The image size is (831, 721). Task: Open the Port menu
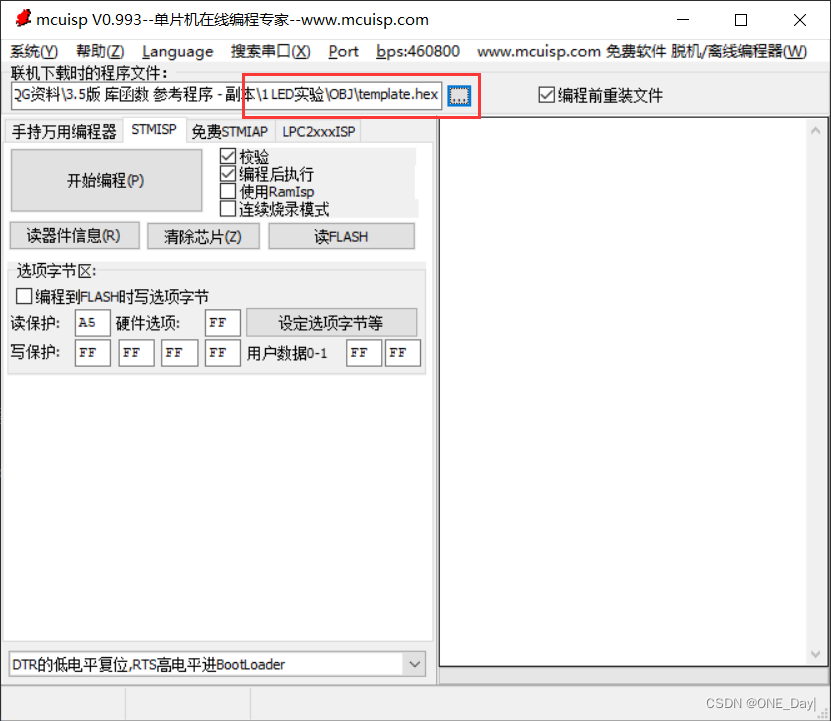[343, 51]
